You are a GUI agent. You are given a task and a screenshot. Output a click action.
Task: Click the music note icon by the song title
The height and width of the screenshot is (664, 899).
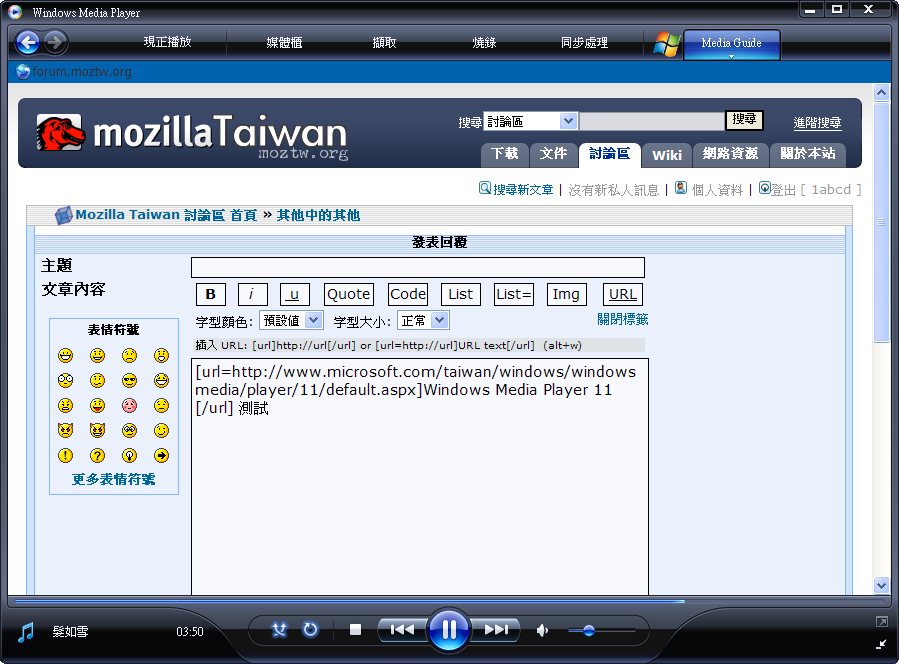[26, 632]
